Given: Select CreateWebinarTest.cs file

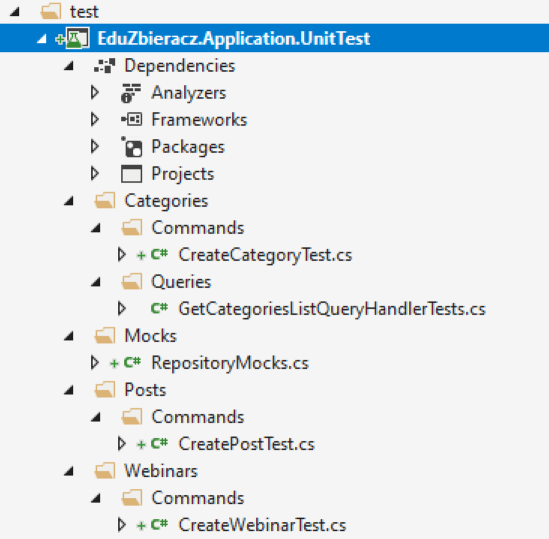Looking at the screenshot, I should [x=262, y=525].
